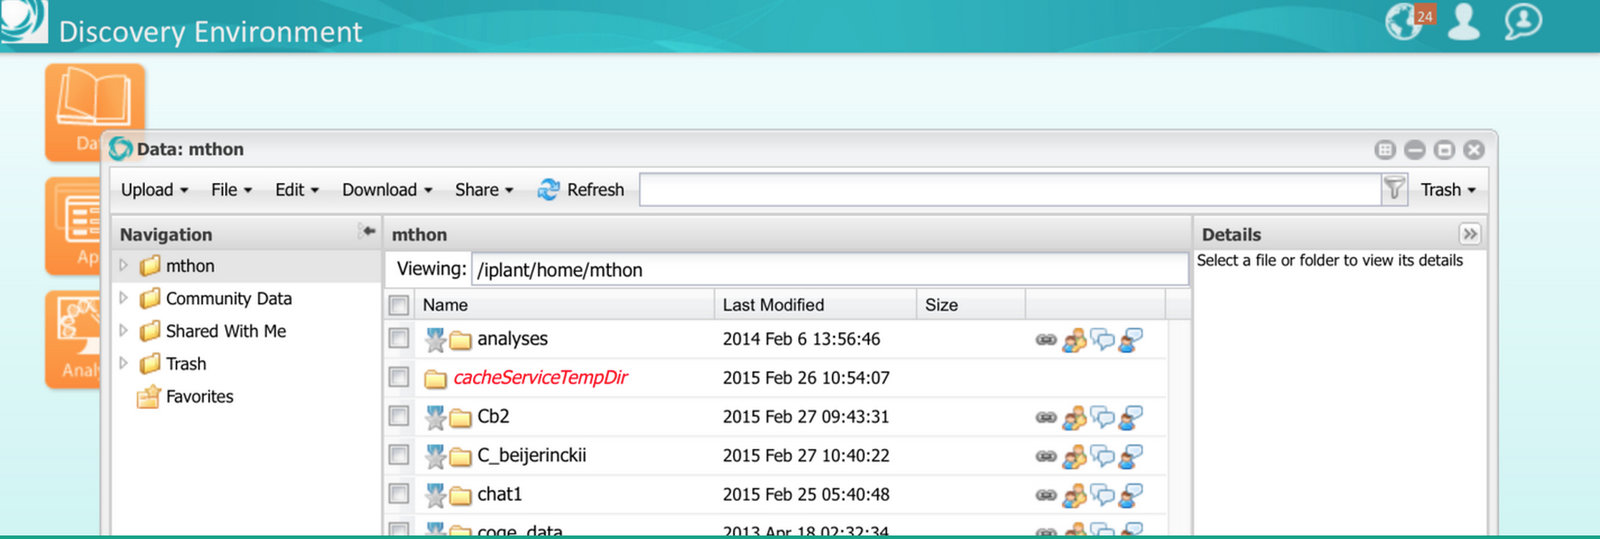1600x539 pixels.
Task: Open the Edit dropdown menu
Action: pos(297,190)
